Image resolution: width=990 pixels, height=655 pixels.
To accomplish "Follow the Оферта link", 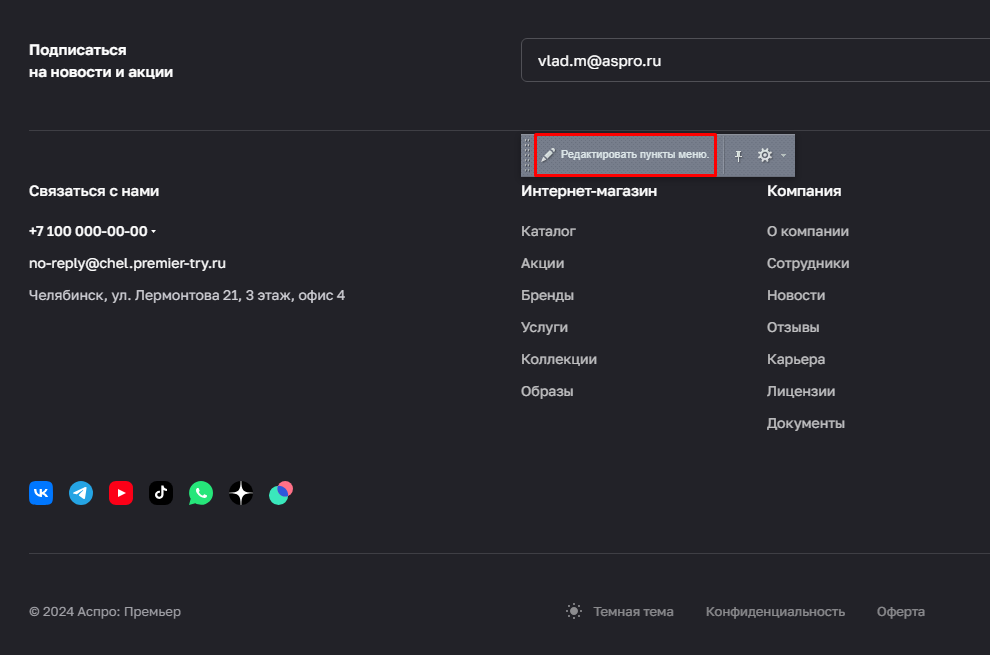I will [900, 611].
